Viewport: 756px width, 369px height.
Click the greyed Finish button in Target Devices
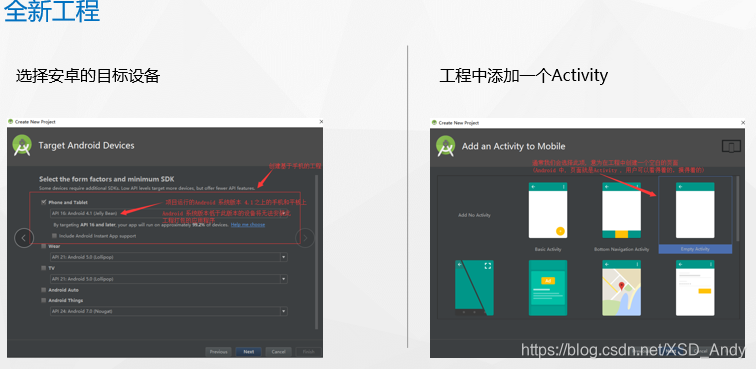point(309,352)
